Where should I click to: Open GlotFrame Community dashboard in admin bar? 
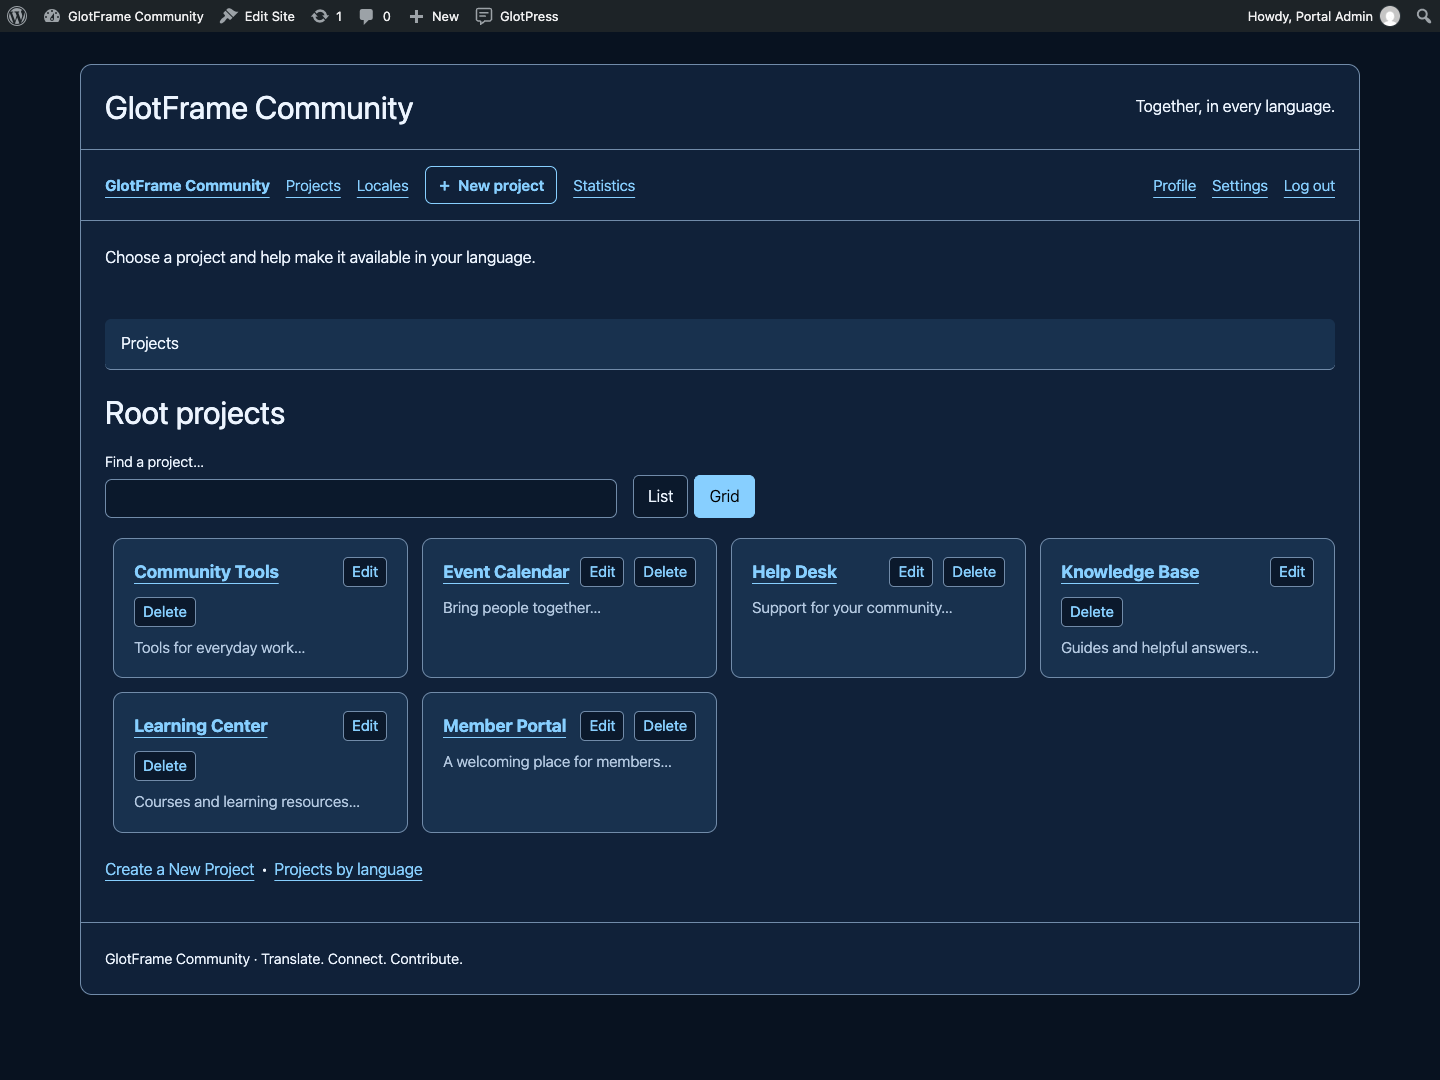(124, 16)
